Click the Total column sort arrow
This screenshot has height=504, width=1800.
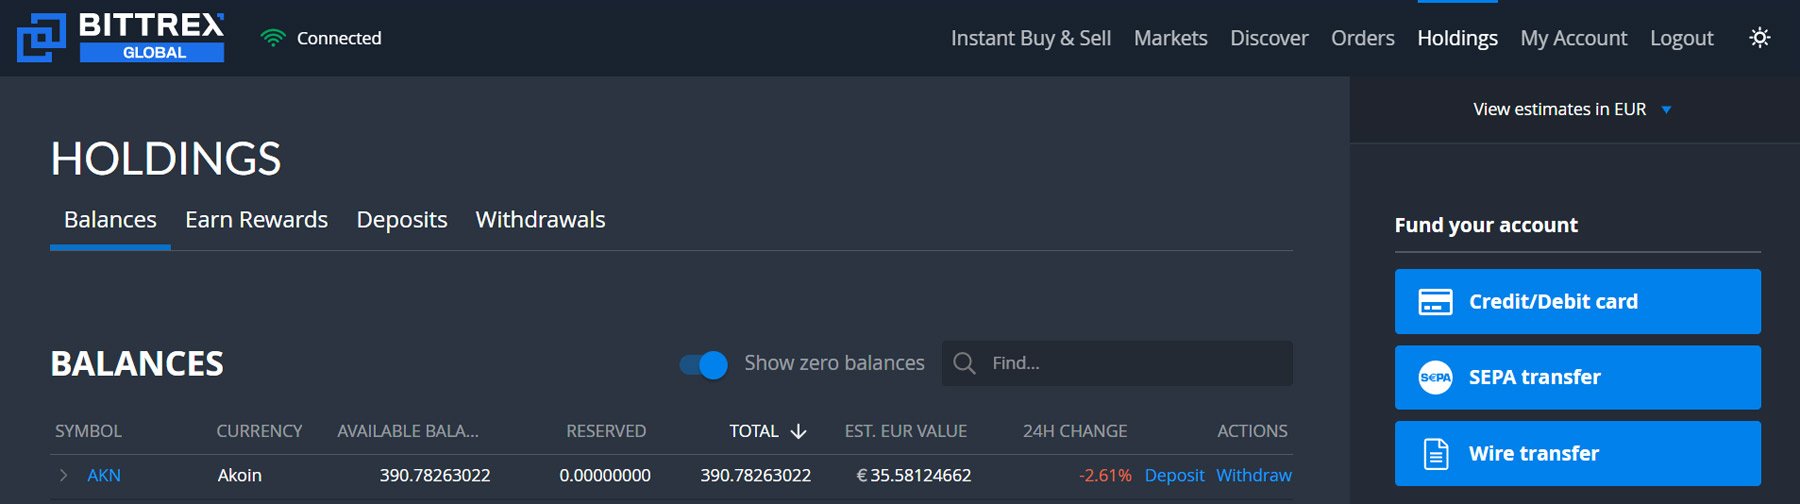(x=798, y=431)
